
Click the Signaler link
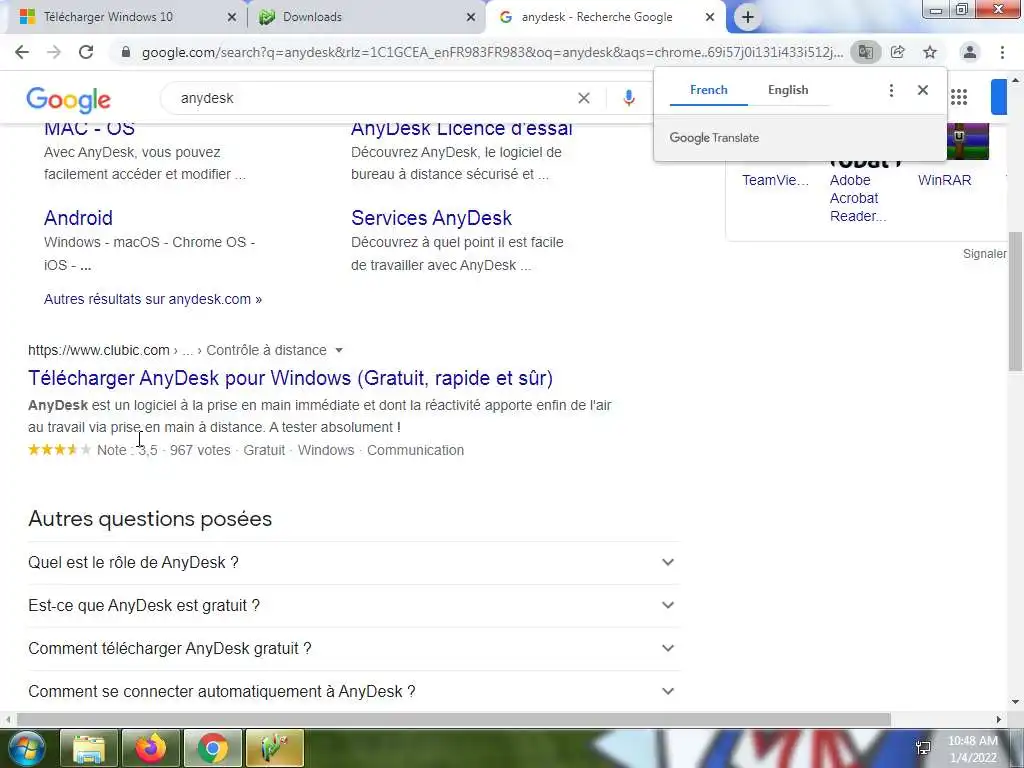tap(984, 253)
